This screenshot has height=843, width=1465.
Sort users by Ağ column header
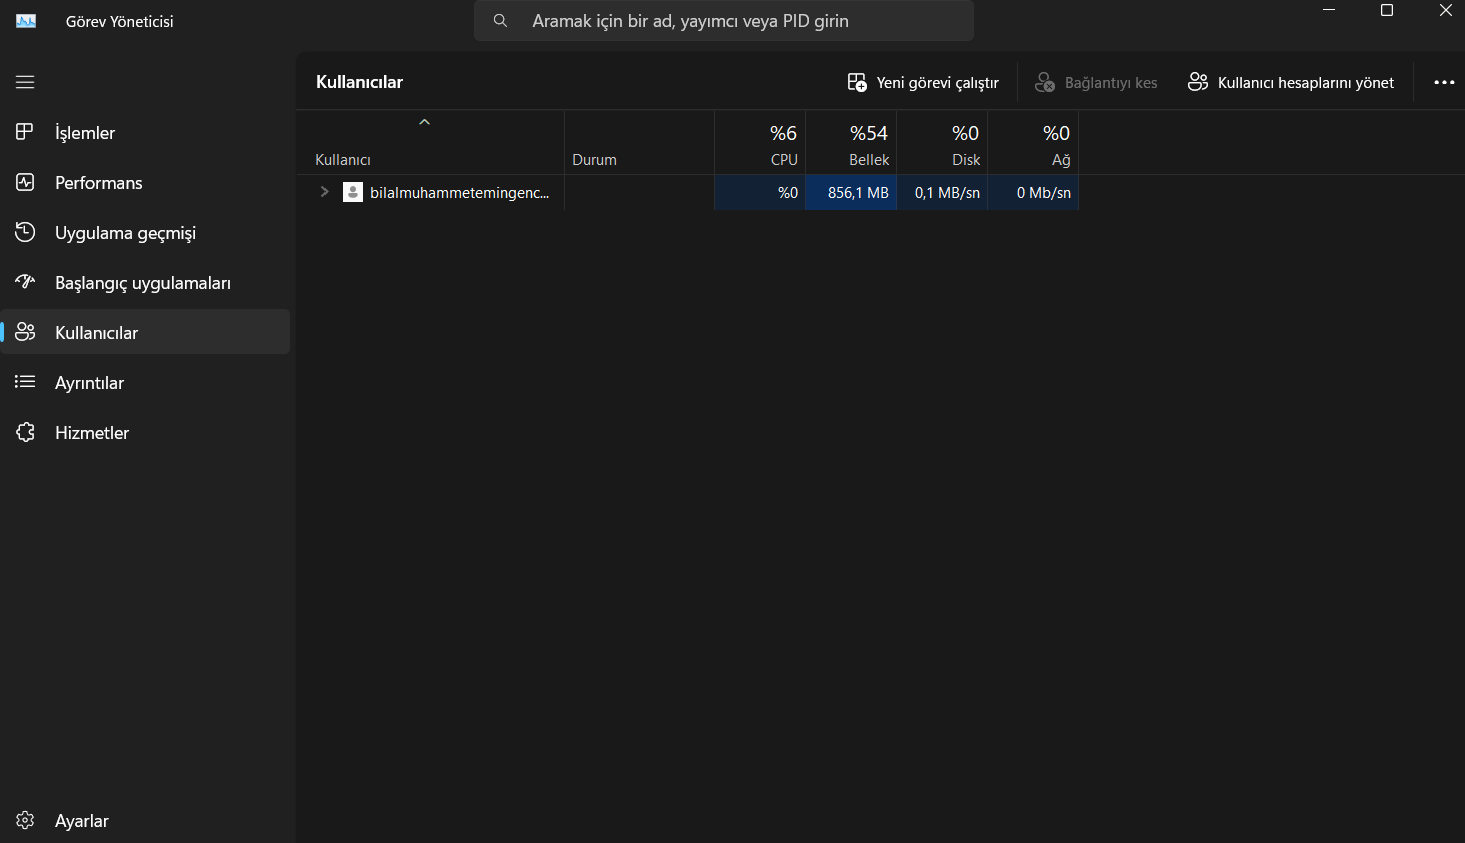pyautogui.click(x=1033, y=142)
